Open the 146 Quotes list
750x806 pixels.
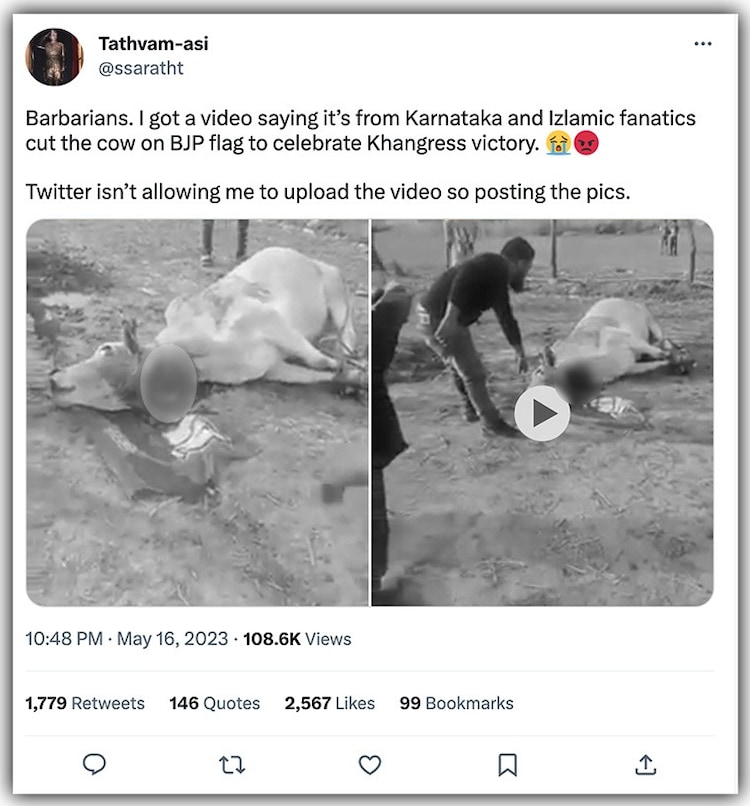pyautogui.click(x=214, y=703)
